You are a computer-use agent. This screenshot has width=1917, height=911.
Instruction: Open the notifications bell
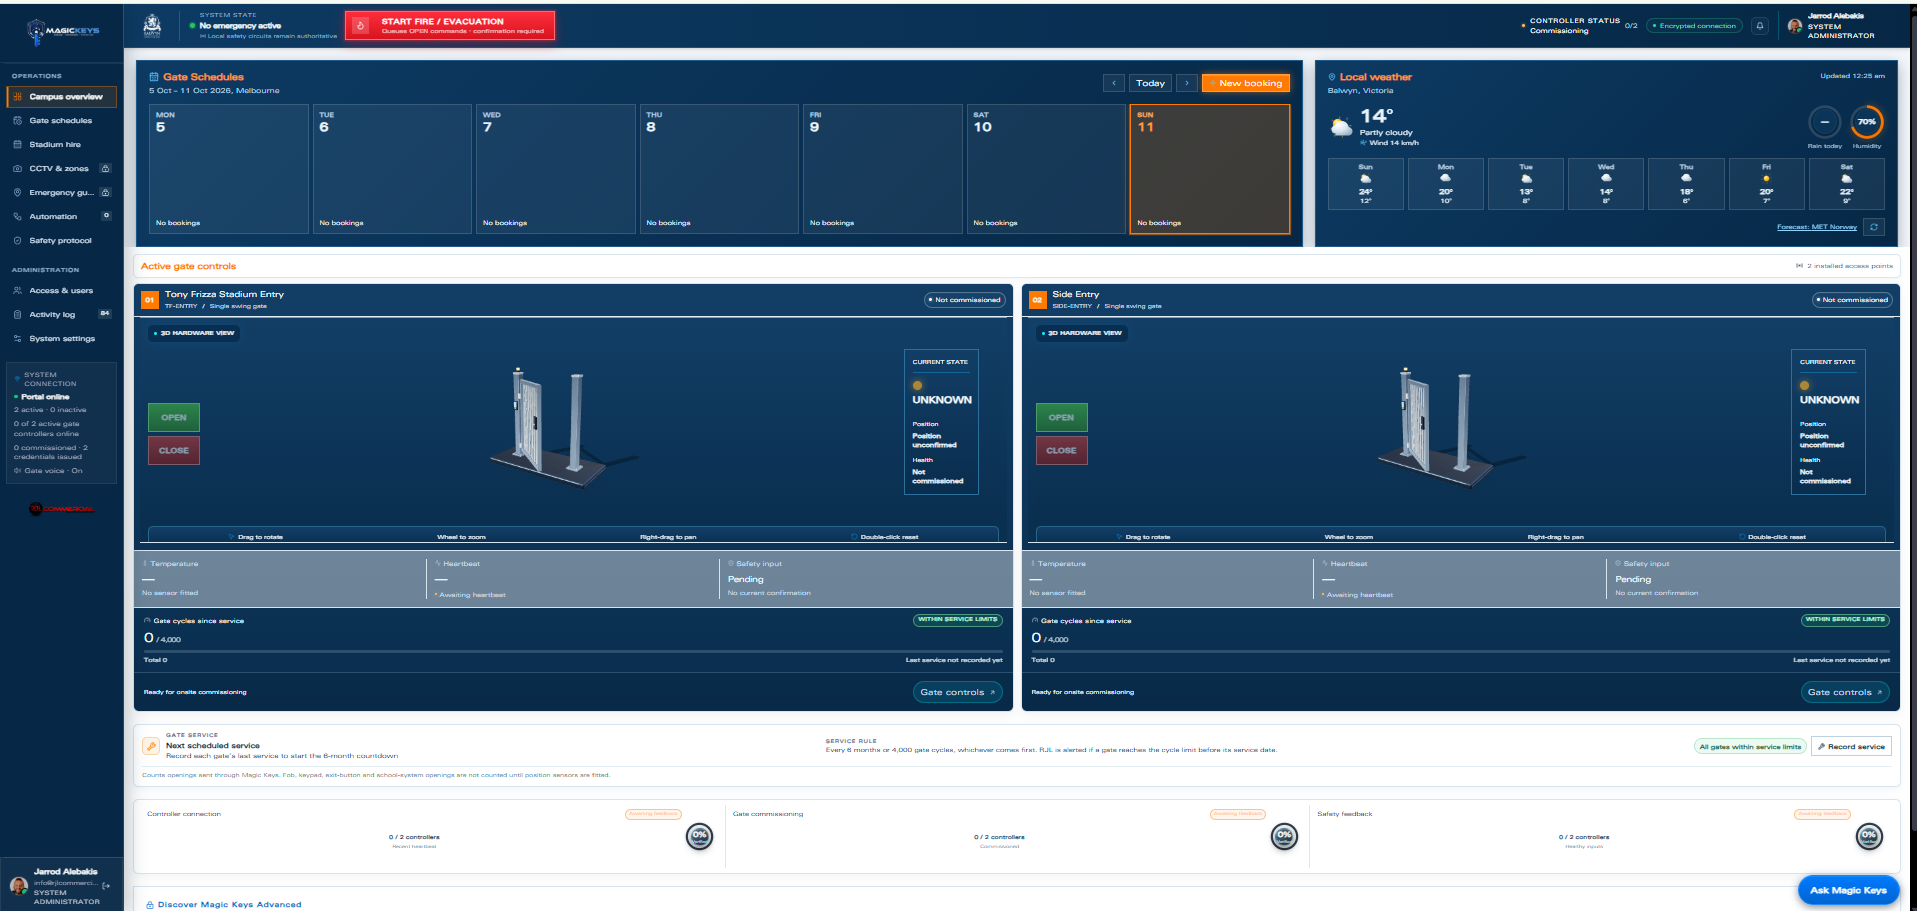(1760, 26)
